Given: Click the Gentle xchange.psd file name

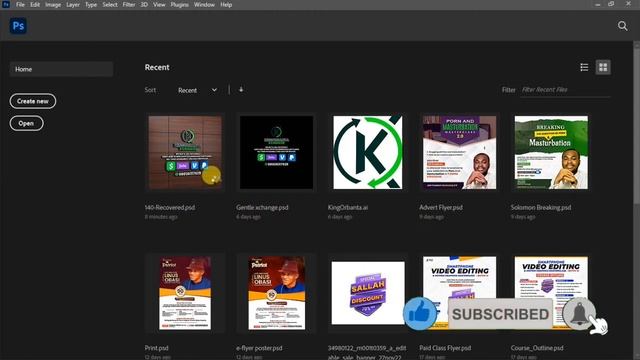Looking at the screenshot, I should click(262, 207).
